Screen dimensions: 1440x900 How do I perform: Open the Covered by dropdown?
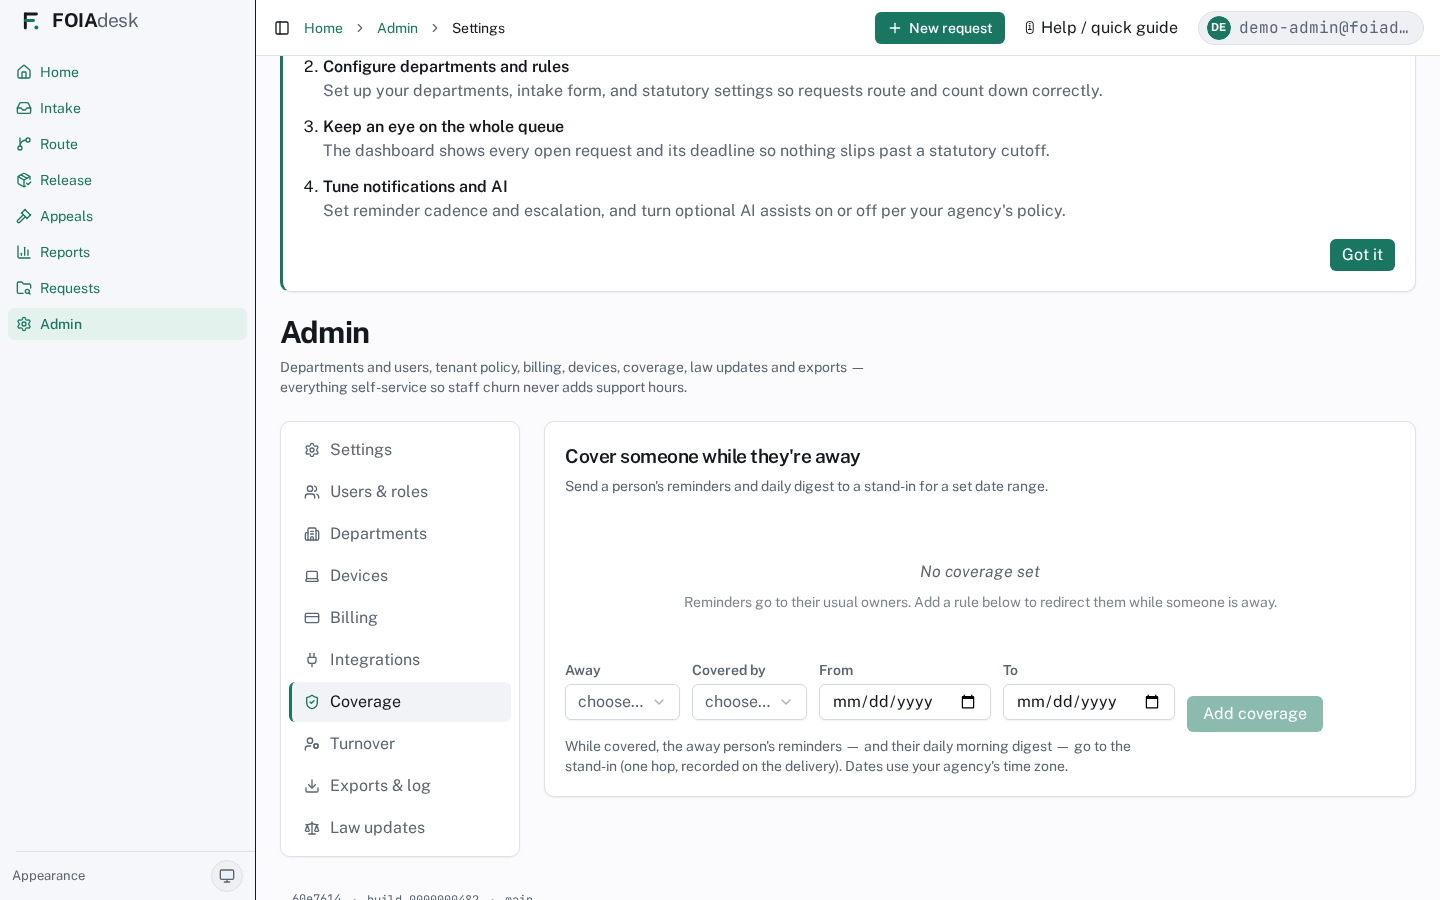pyautogui.click(x=749, y=702)
